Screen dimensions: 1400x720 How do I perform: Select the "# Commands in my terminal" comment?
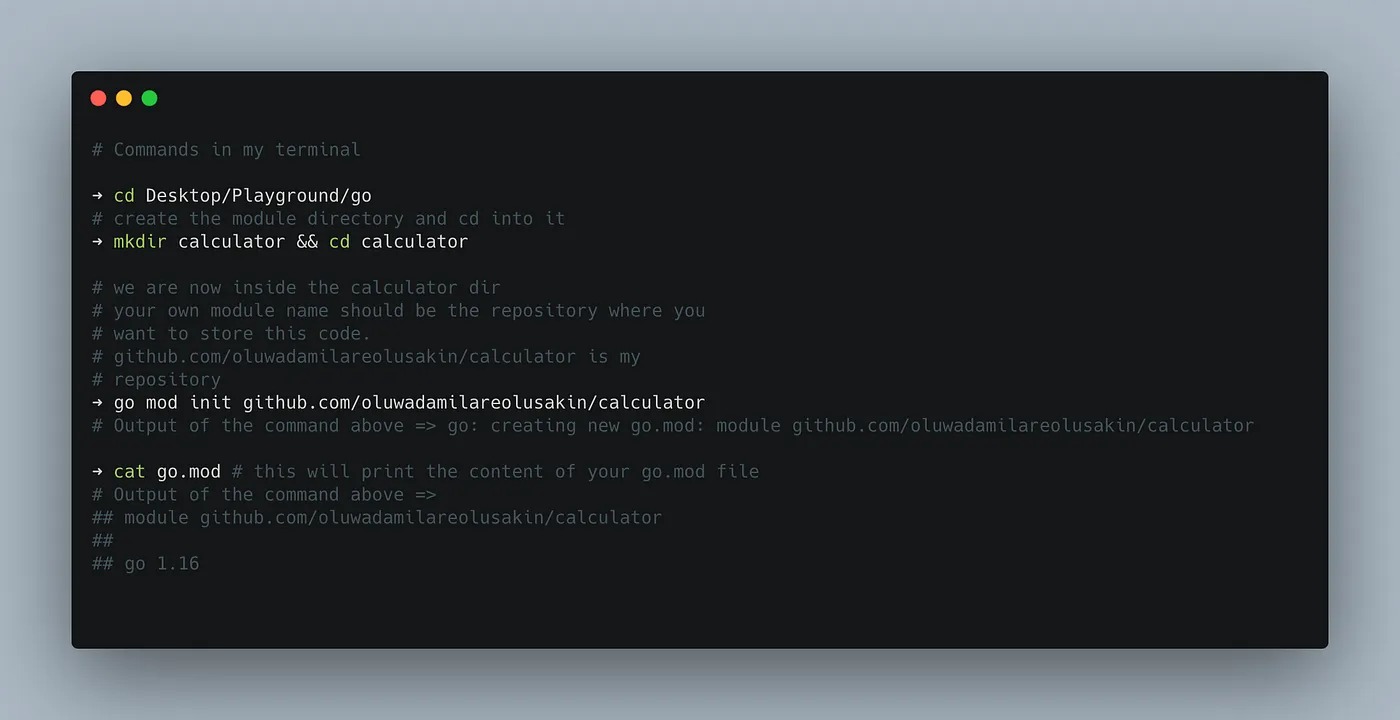point(226,150)
